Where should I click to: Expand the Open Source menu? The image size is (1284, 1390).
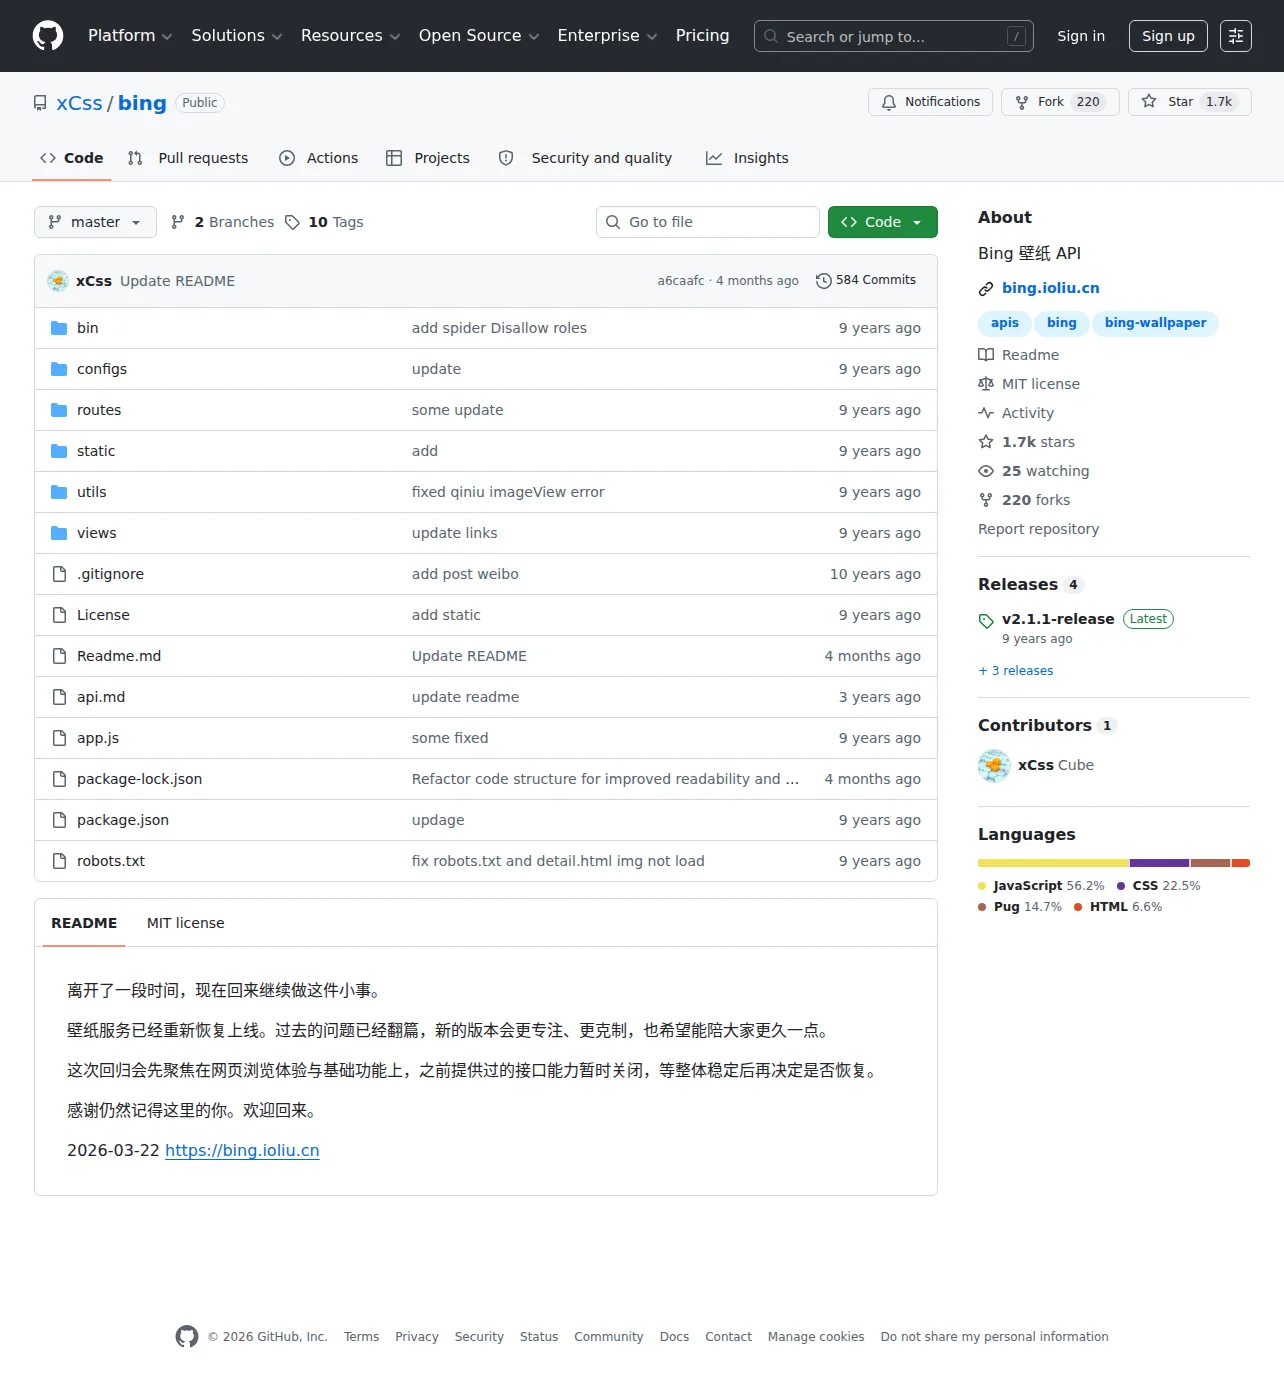click(479, 36)
